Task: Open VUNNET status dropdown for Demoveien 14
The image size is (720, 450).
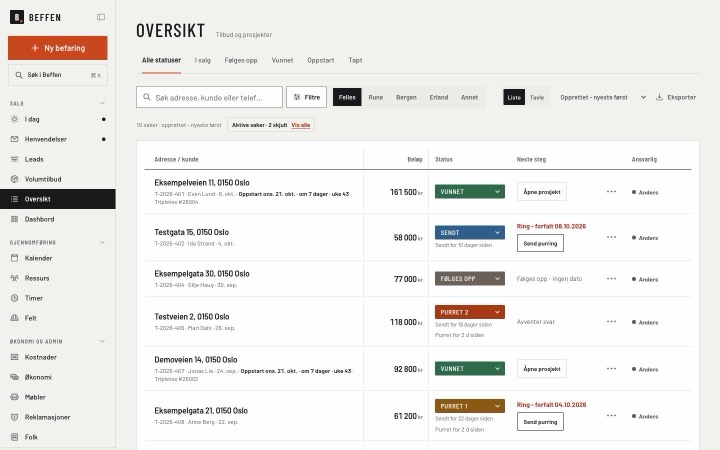Action: (470, 368)
